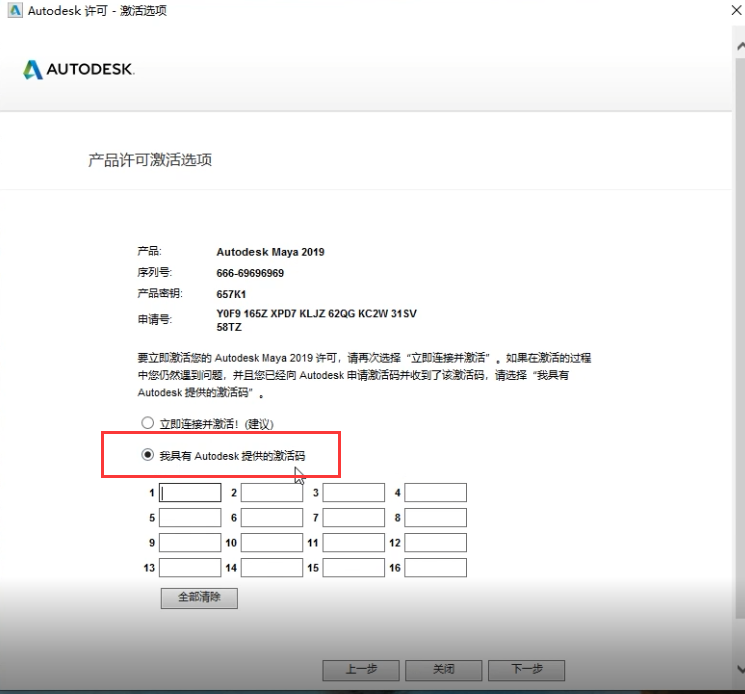This screenshot has height=694, width=745.
Task: Click request code line starting Y0F9 165Z
Action: tap(316, 314)
